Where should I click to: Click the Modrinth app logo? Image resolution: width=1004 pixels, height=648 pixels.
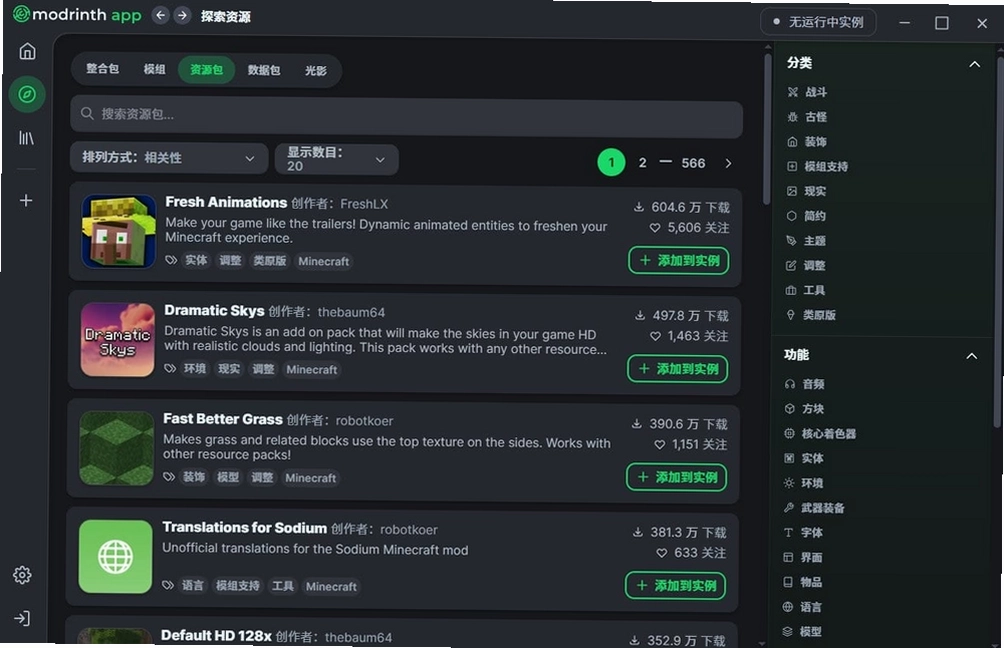click(77, 15)
